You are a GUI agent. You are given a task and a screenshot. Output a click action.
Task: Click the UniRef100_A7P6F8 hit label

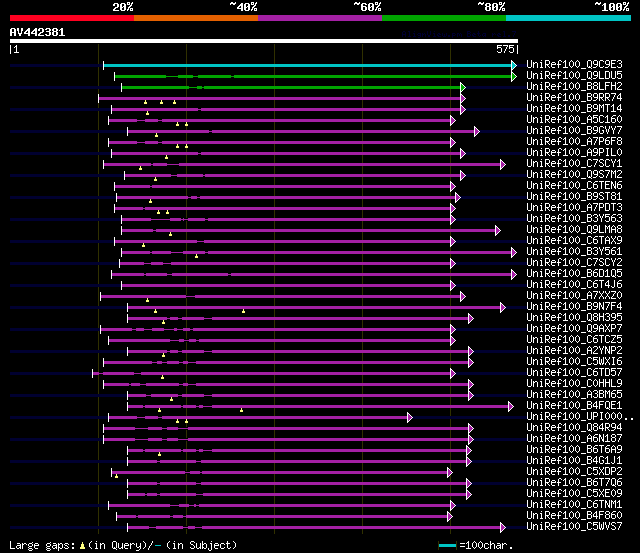pos(574,142)
